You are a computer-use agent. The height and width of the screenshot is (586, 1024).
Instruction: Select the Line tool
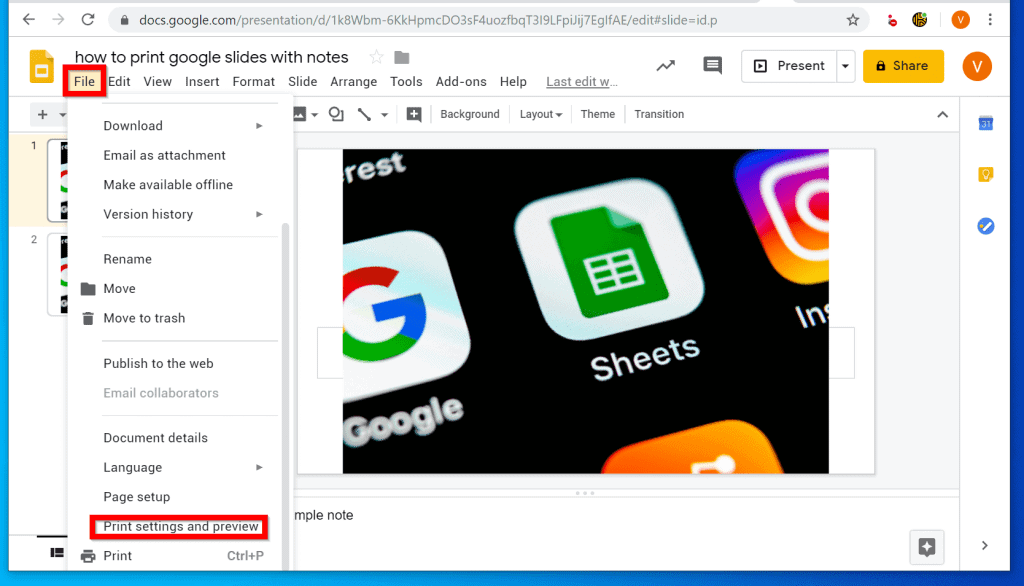click(x=362, y=114)
